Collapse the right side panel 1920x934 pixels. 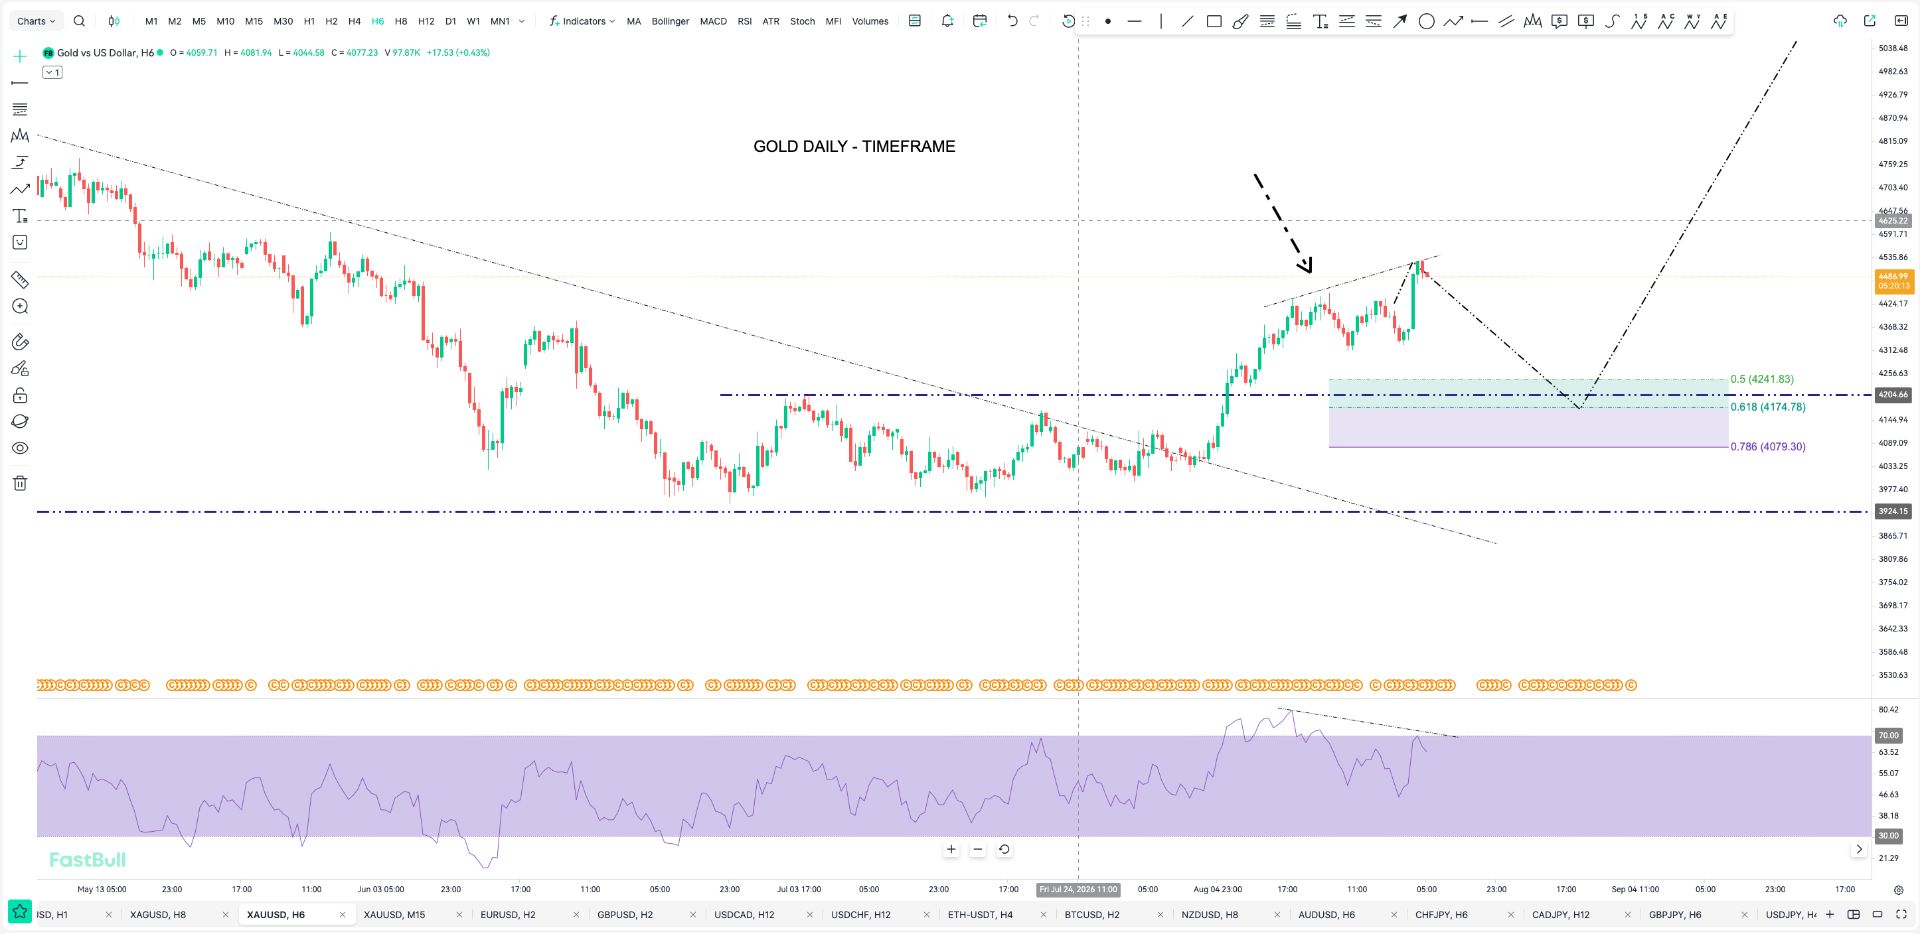[x=1901, y=21]
